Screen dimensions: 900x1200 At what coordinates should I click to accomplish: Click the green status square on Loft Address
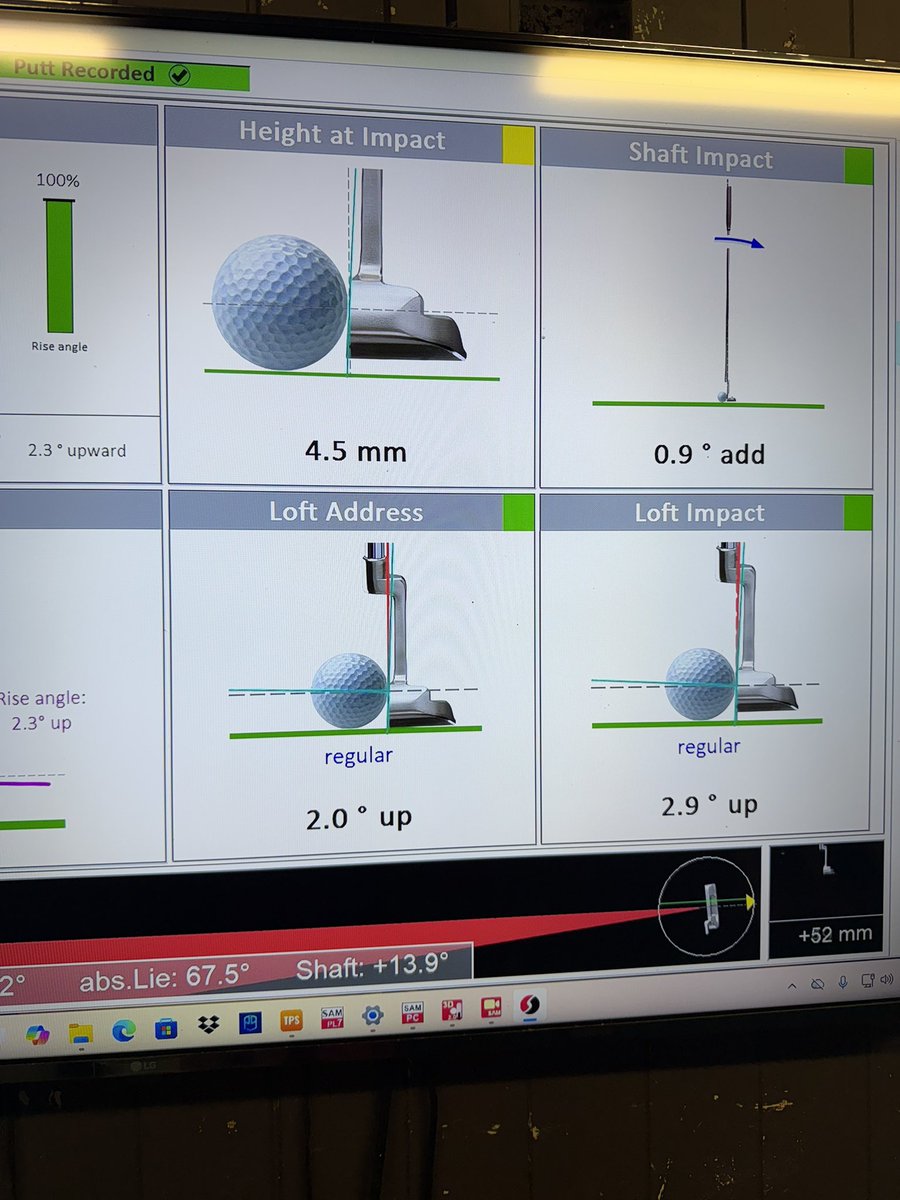[518, 512]
